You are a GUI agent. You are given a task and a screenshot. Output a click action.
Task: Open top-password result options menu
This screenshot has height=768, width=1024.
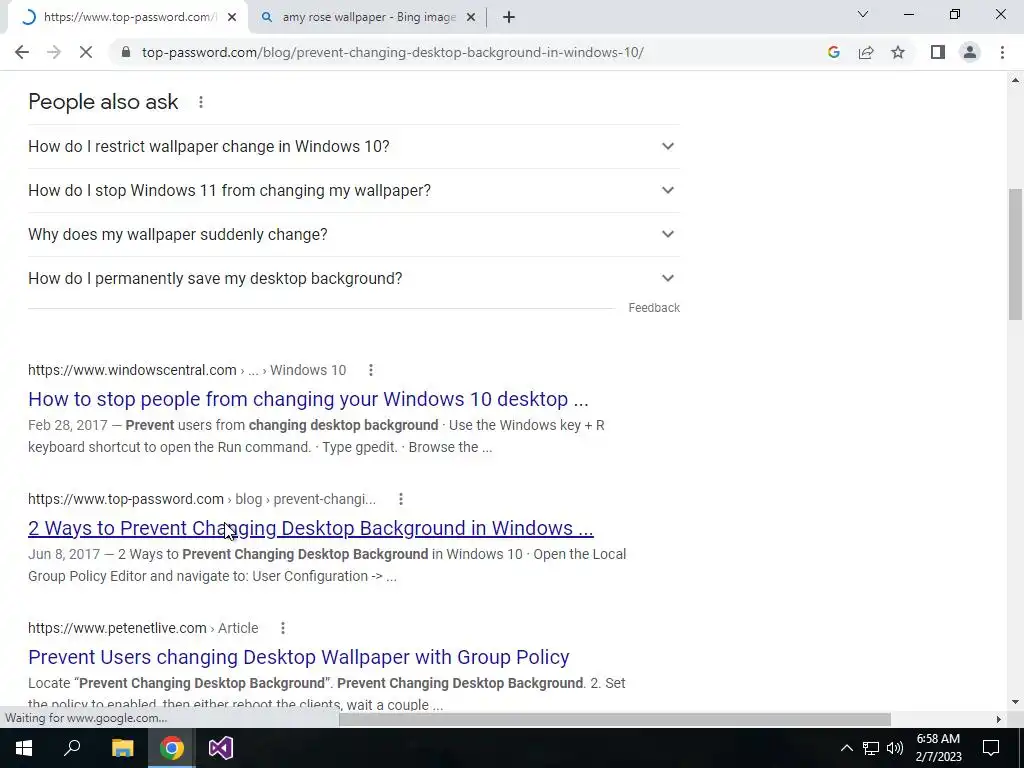point(400,499)
